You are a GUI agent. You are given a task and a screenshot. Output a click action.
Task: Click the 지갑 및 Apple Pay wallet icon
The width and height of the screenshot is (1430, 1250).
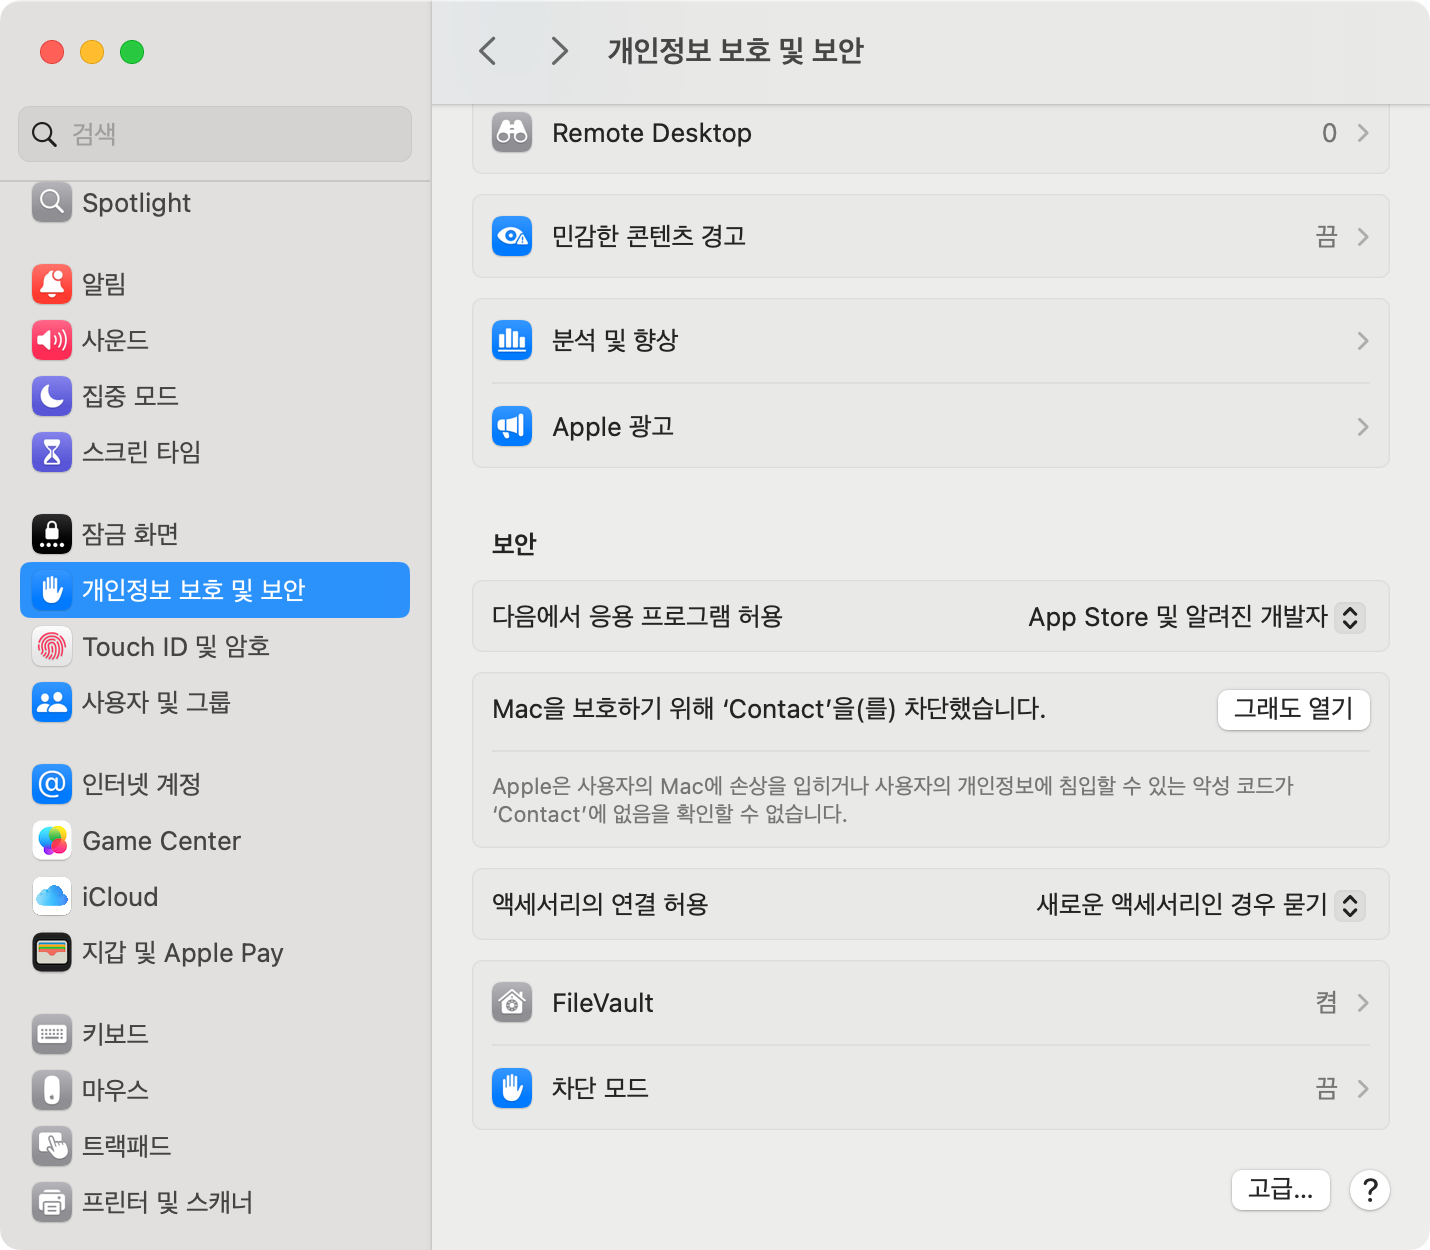pos(52,952)
